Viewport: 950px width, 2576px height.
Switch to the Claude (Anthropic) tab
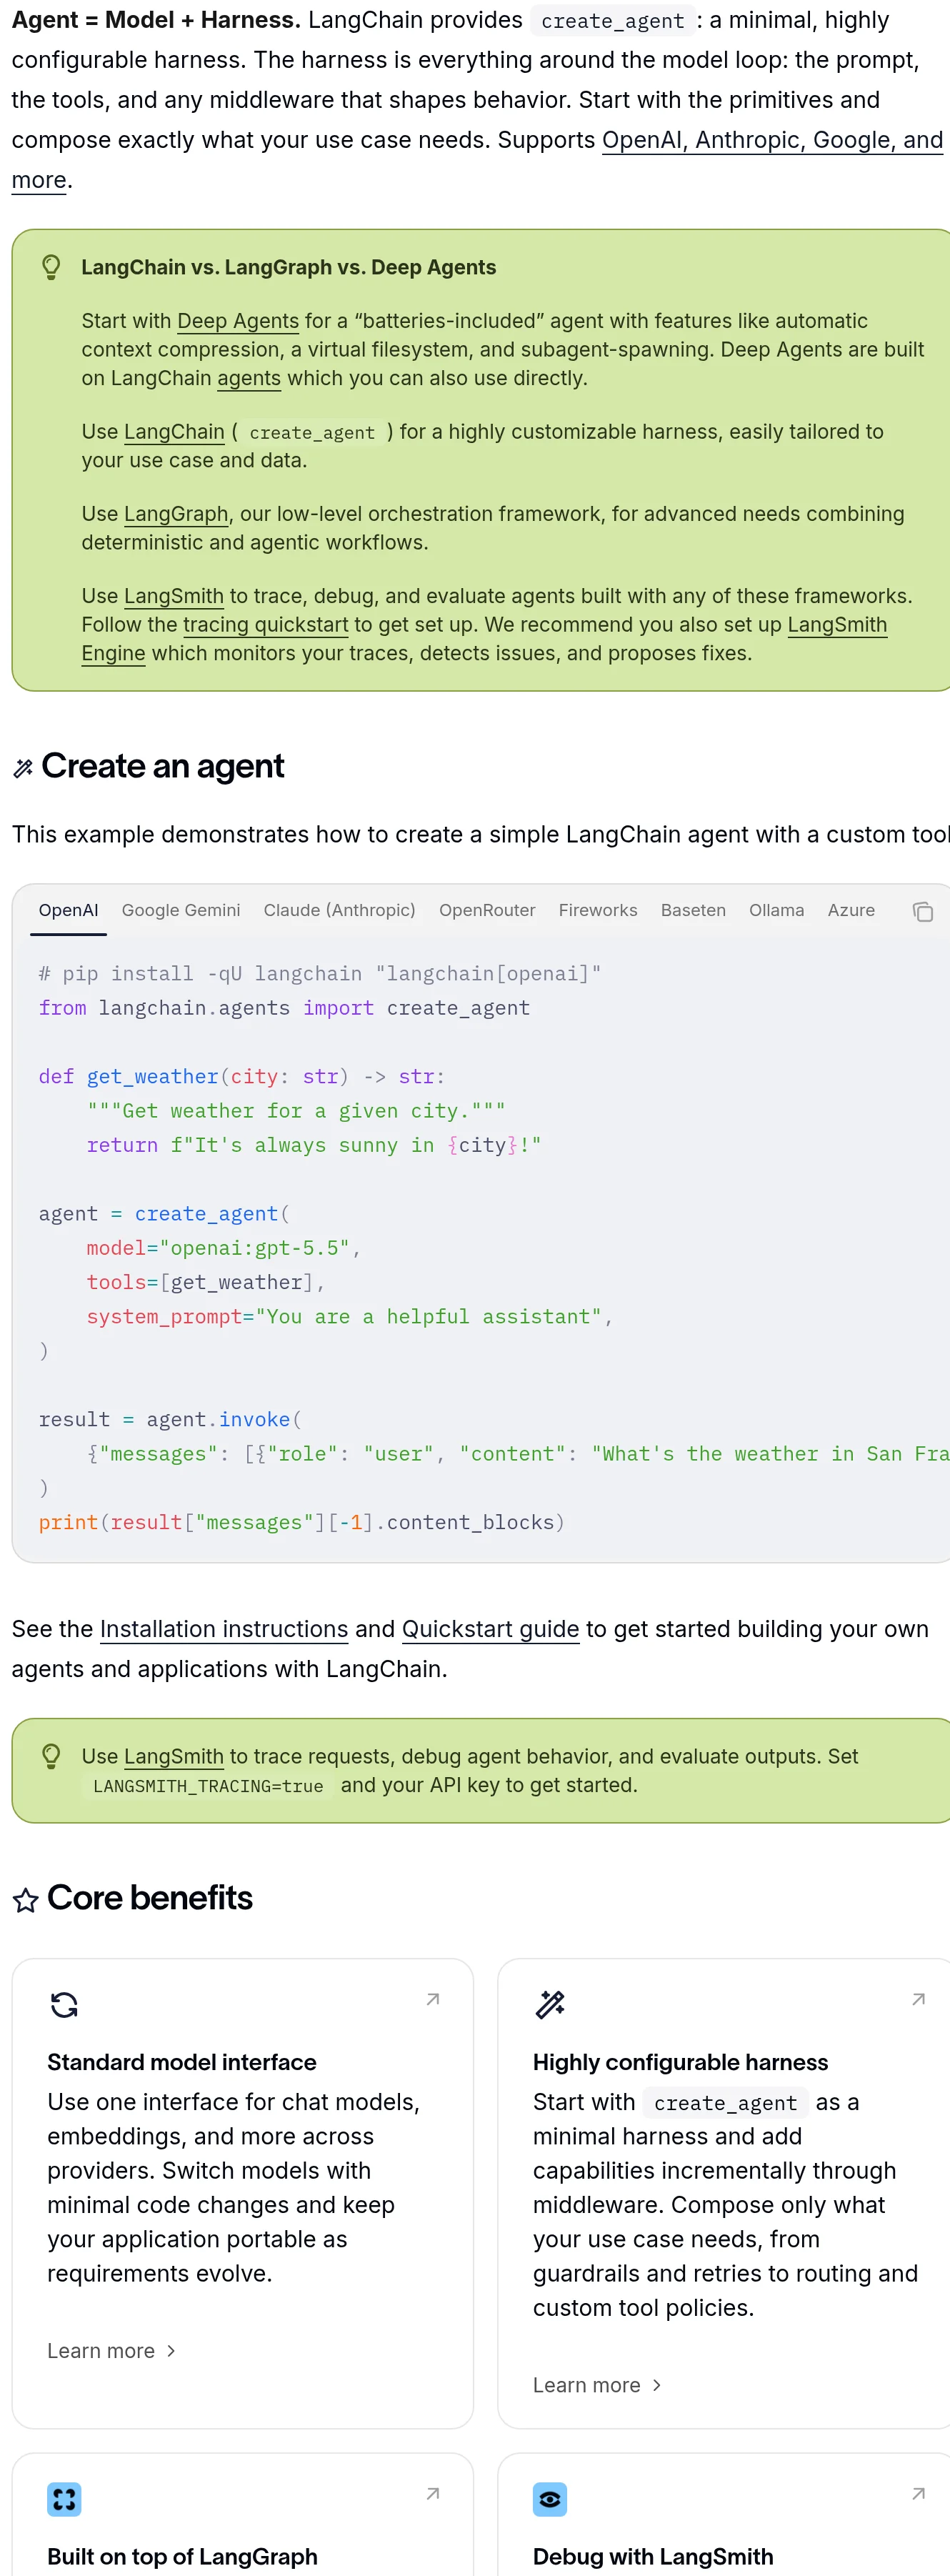[339, 910]
